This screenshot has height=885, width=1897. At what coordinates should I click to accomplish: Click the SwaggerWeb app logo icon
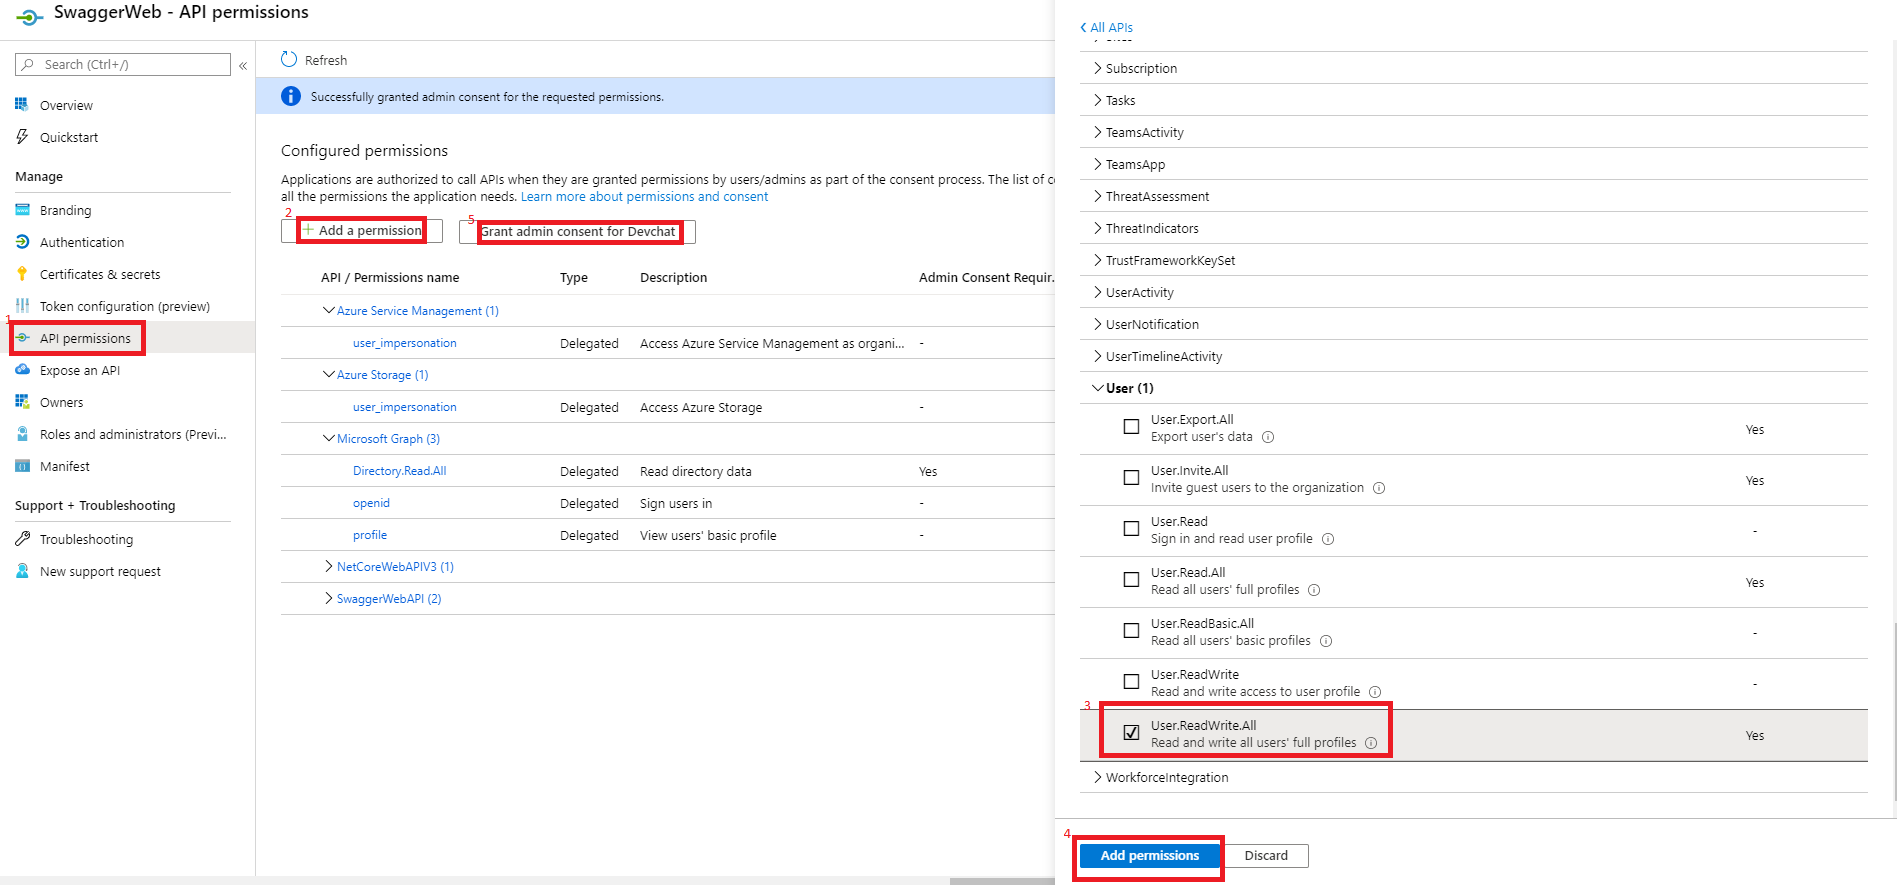tap(30, 16)
